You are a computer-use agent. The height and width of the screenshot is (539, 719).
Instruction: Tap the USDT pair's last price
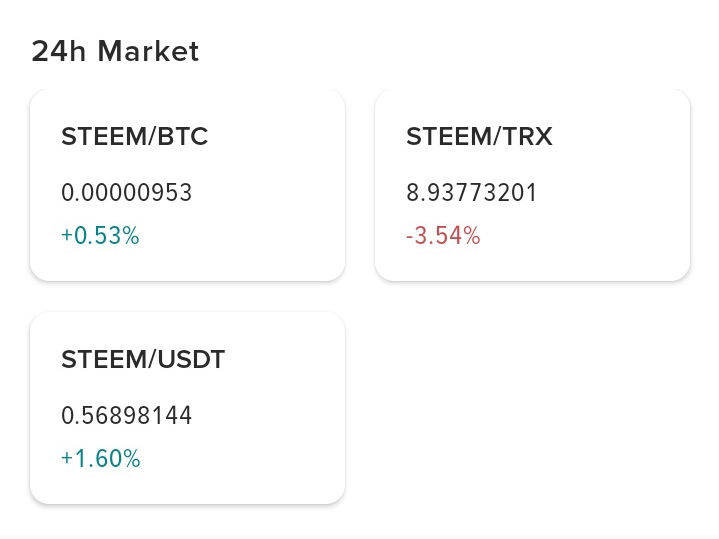pyautogui.click(x=127, y=415)
